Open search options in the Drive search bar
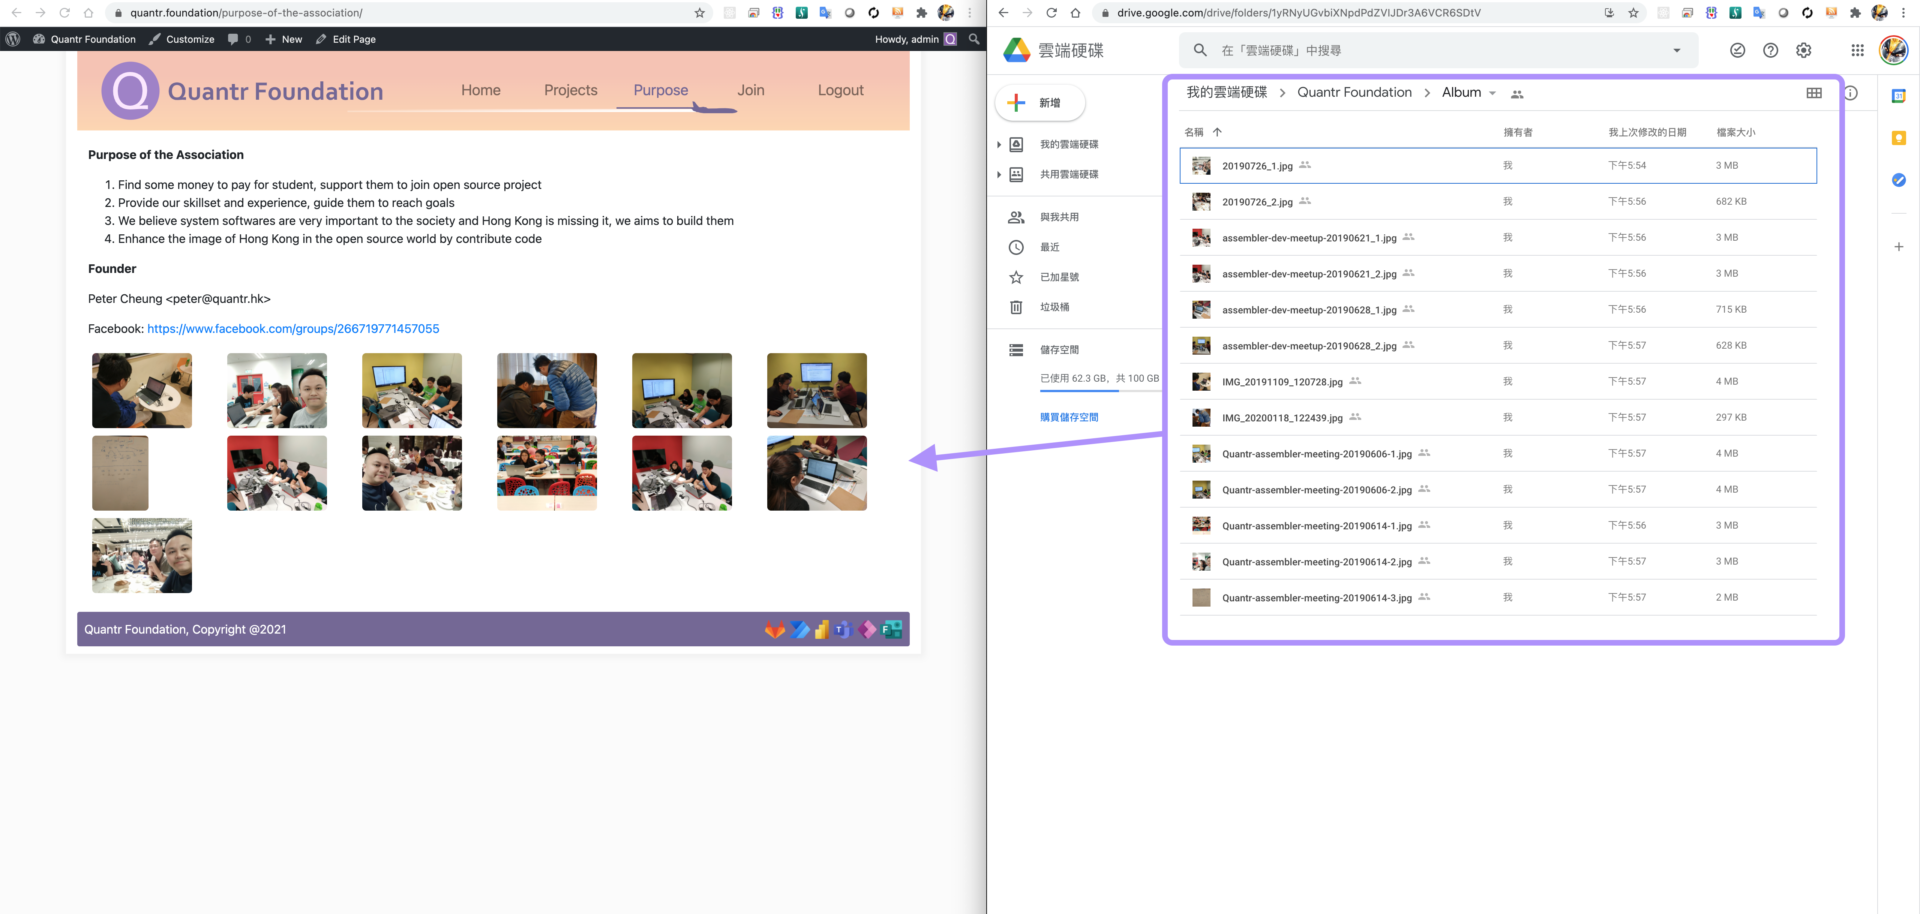 1677,50
